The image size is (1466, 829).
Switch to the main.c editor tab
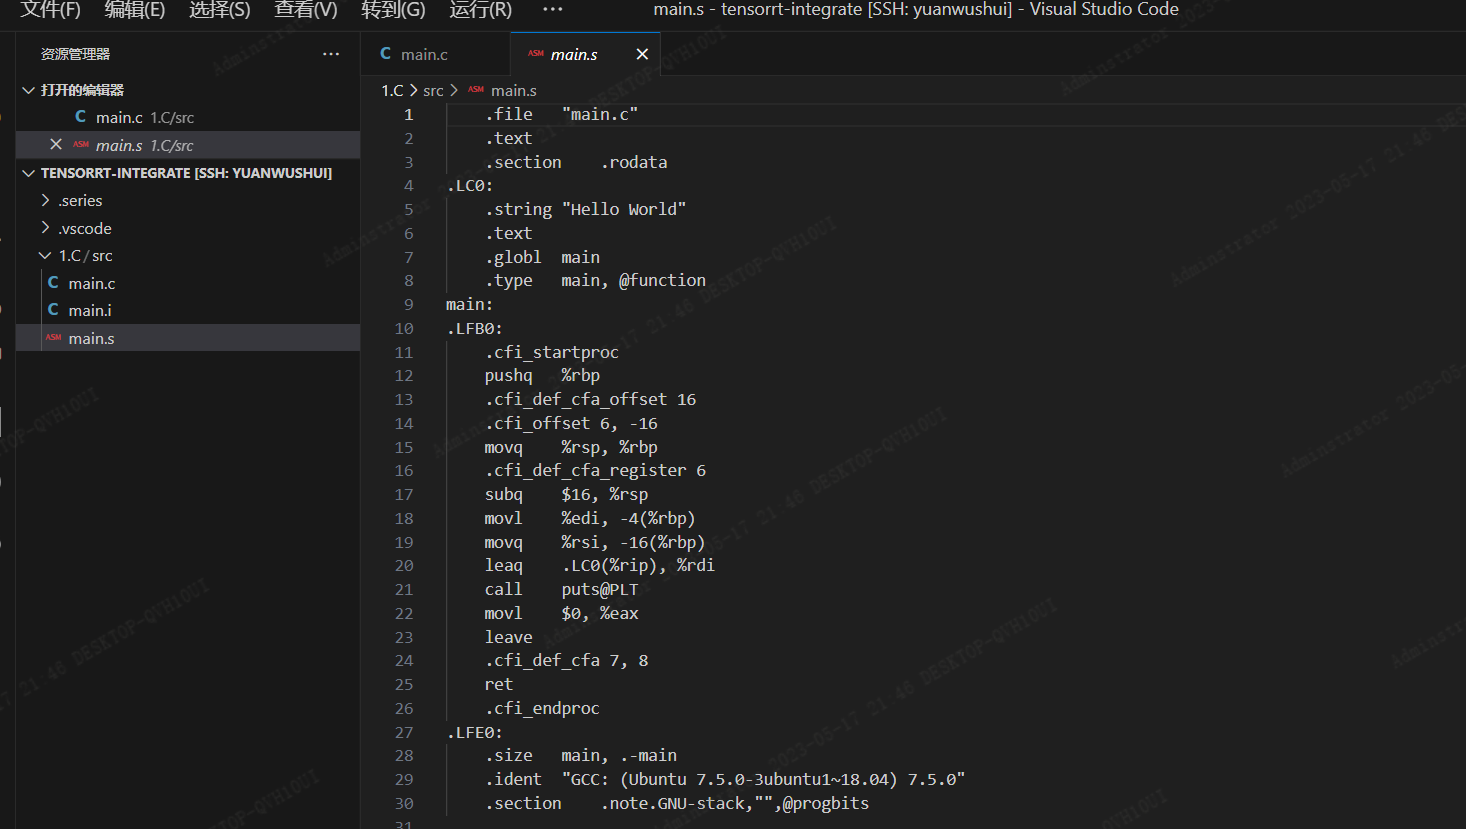click(435, 54)
